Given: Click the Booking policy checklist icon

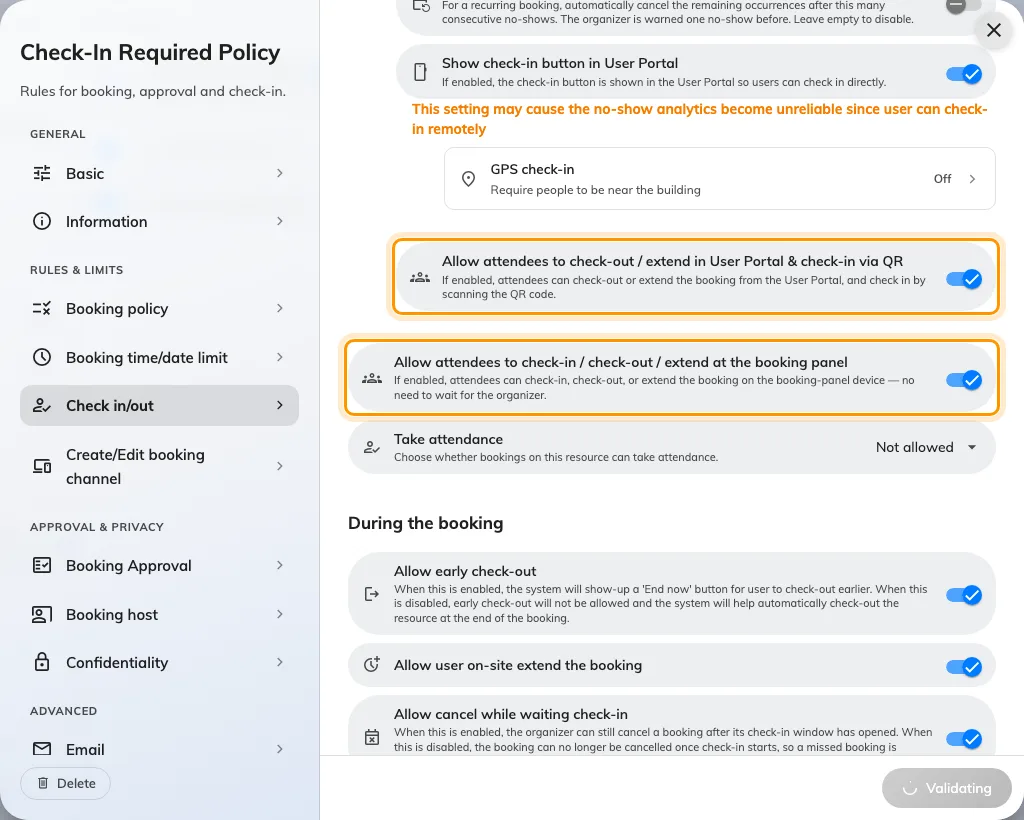Looking at the screenshot, I should tap(42, 308).
